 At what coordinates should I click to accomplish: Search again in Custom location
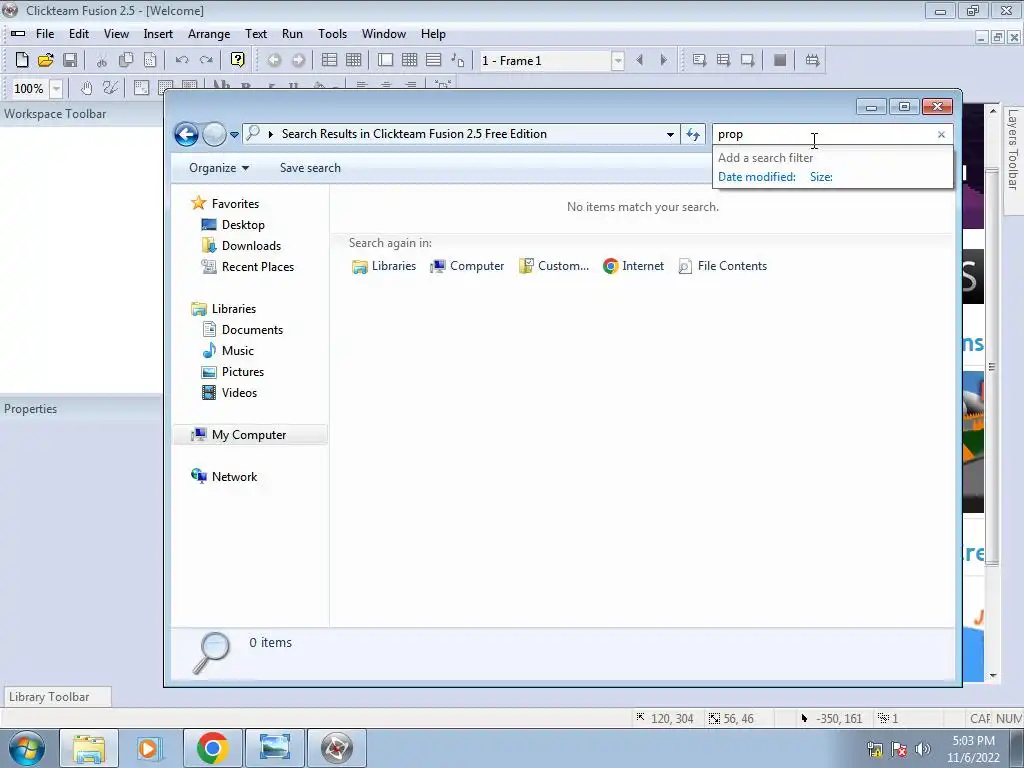[x=554, y=266]
